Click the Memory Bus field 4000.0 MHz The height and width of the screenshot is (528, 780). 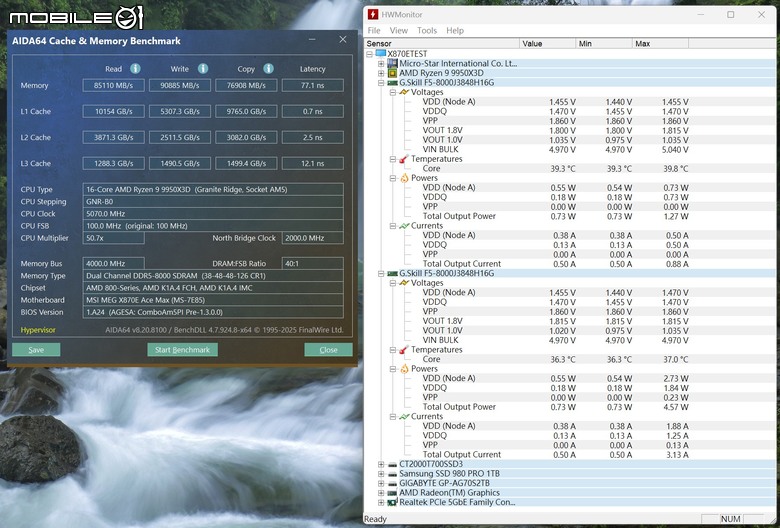(x=113, y=263)
